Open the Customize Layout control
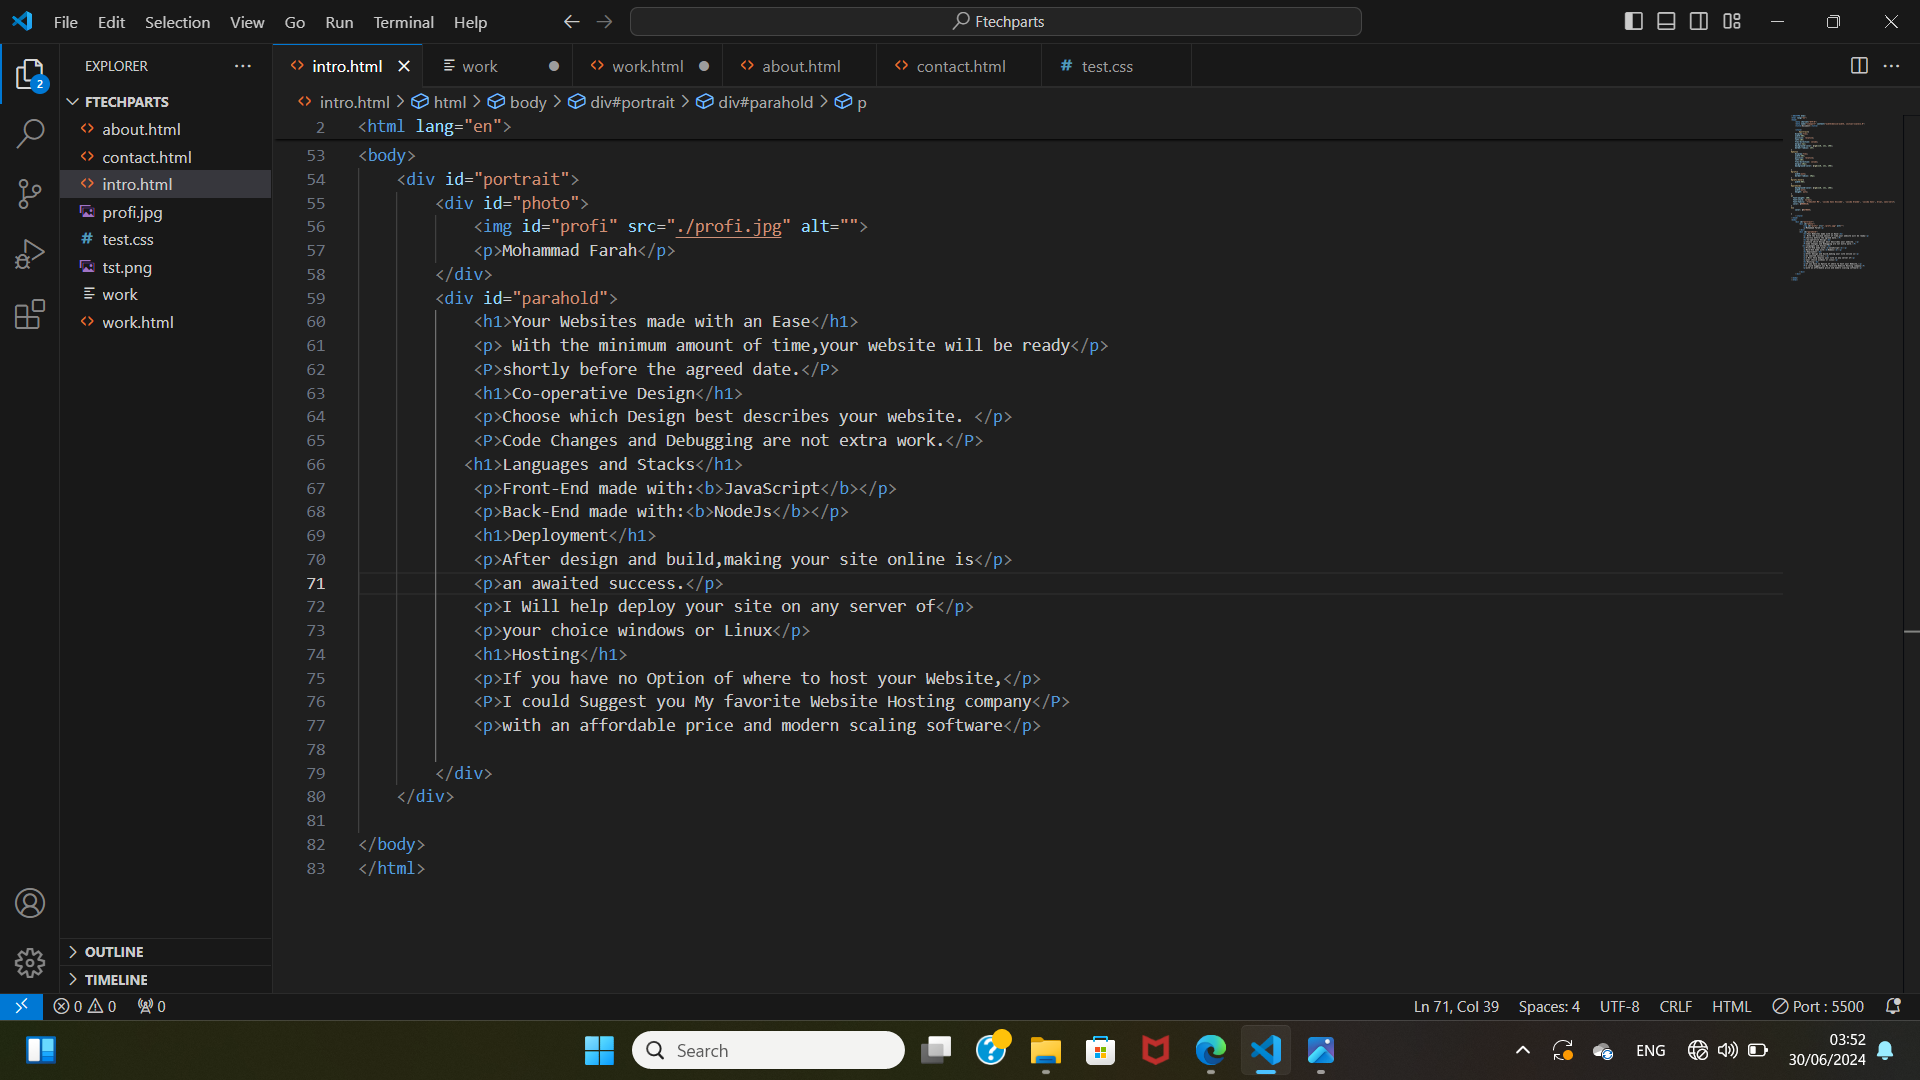The width and height of the screenshot is (1920, 1080). pos(1732,21)
